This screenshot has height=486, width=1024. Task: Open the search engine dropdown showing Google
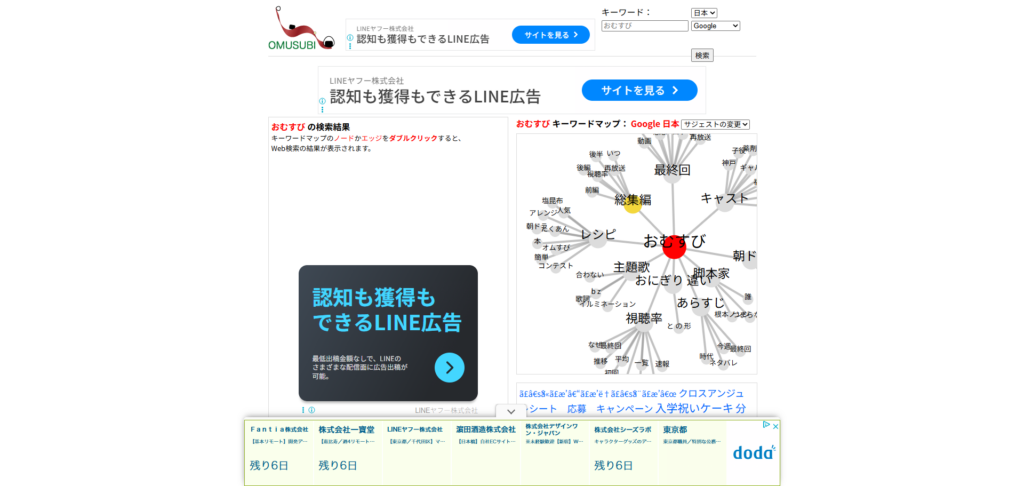click(715, 25)
